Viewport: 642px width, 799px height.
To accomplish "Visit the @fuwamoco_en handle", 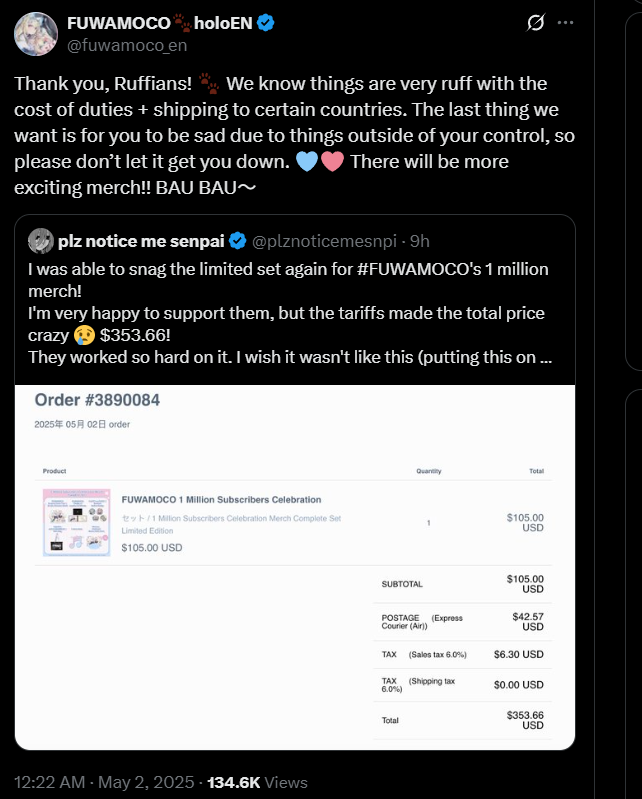I will (119, 44).
